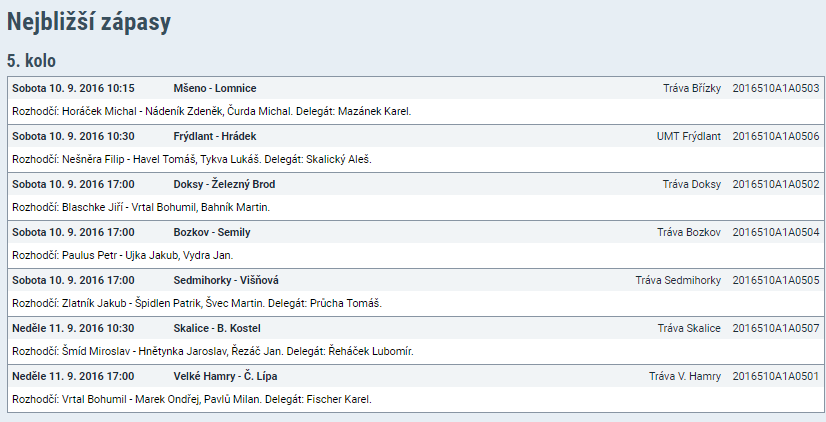This screenshot has height=422, width=826.
Task: Select the Doksy - Železný Brod match
Action: pos(224,184)
